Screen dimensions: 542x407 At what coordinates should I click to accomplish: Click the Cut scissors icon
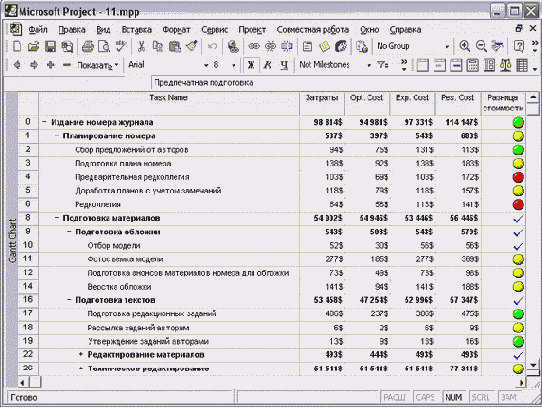[141, 46]
